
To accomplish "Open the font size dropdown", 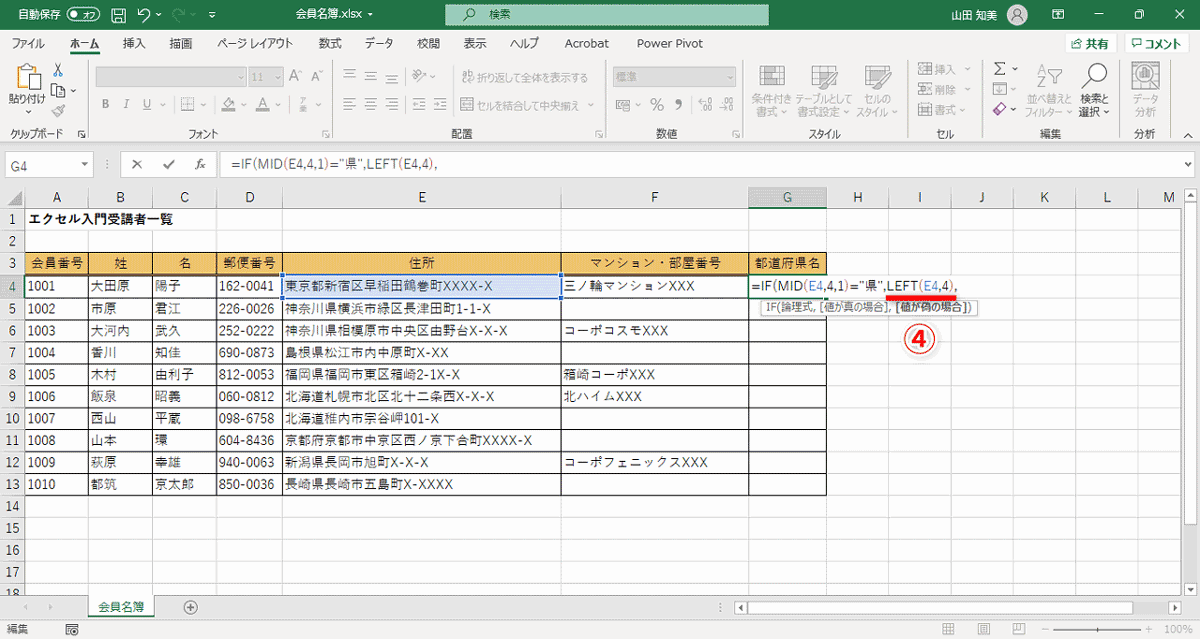I will click(277, 76).
